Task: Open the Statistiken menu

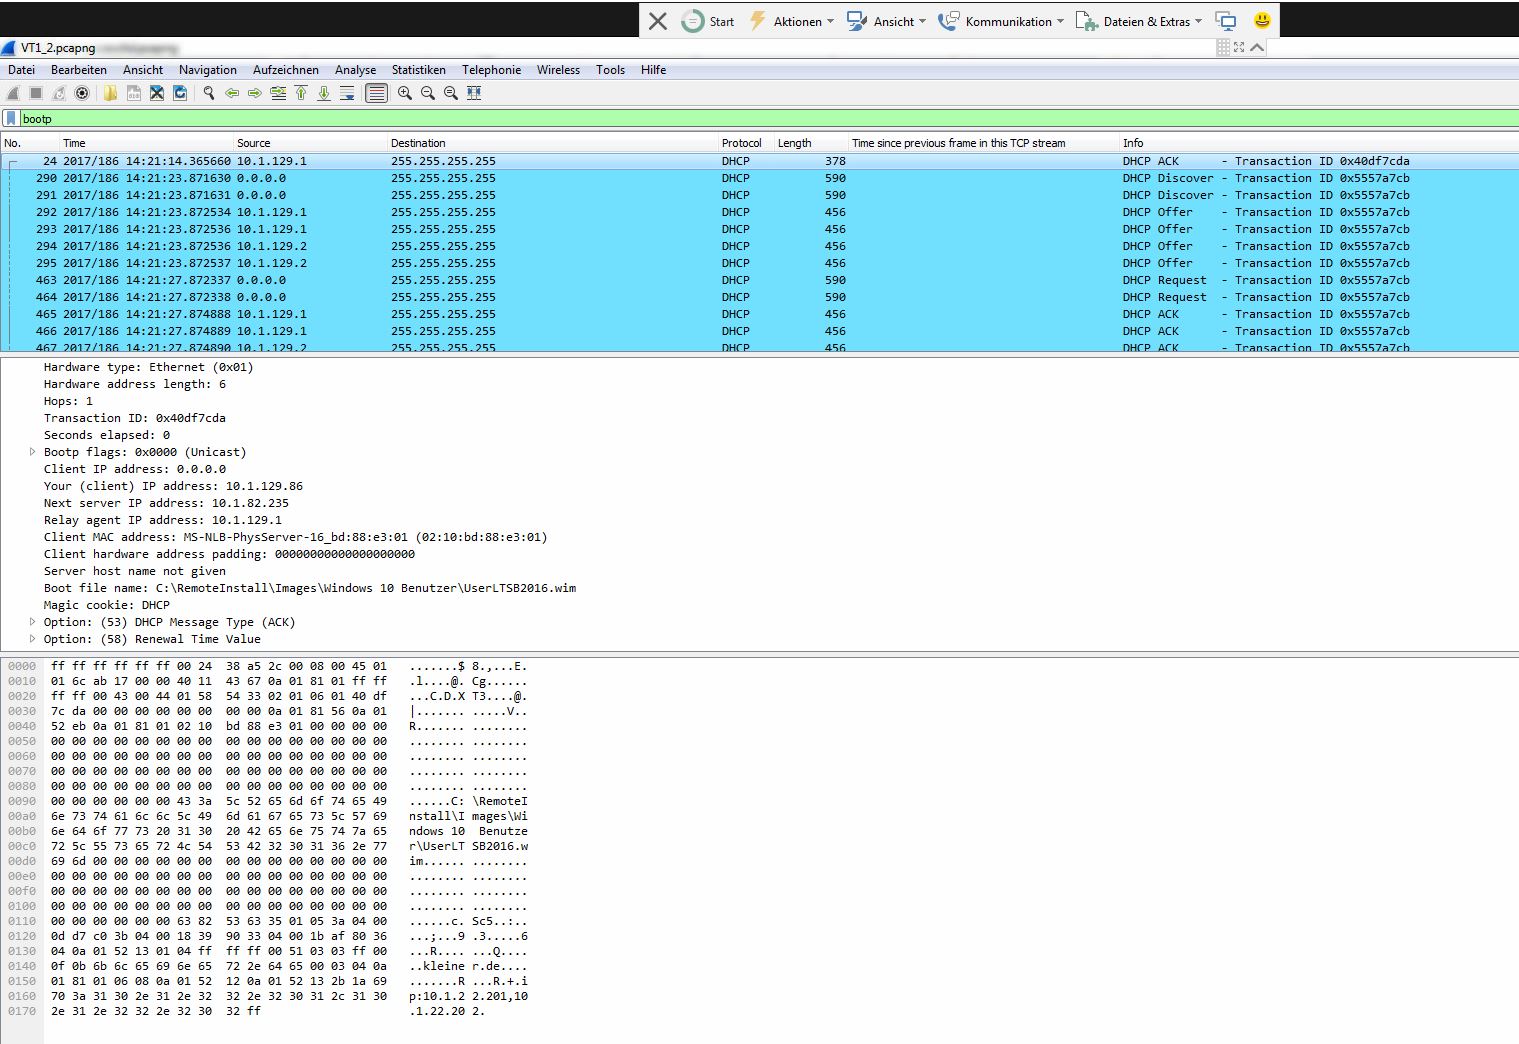Action: 419,70
